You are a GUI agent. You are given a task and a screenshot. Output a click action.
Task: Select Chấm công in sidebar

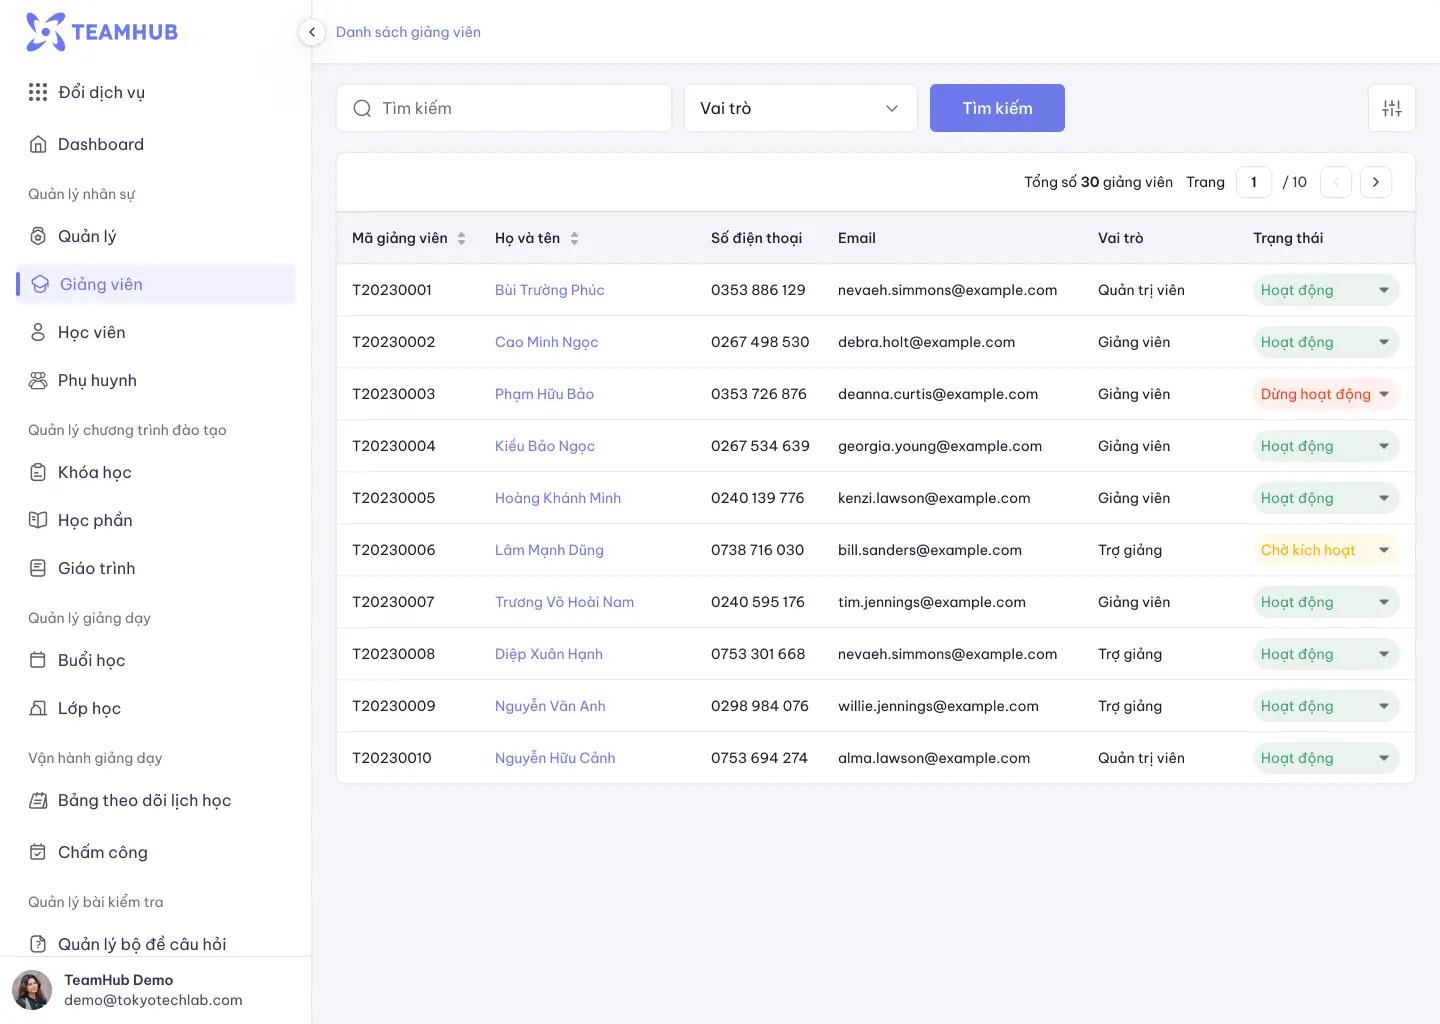click(x=156, y=852)
